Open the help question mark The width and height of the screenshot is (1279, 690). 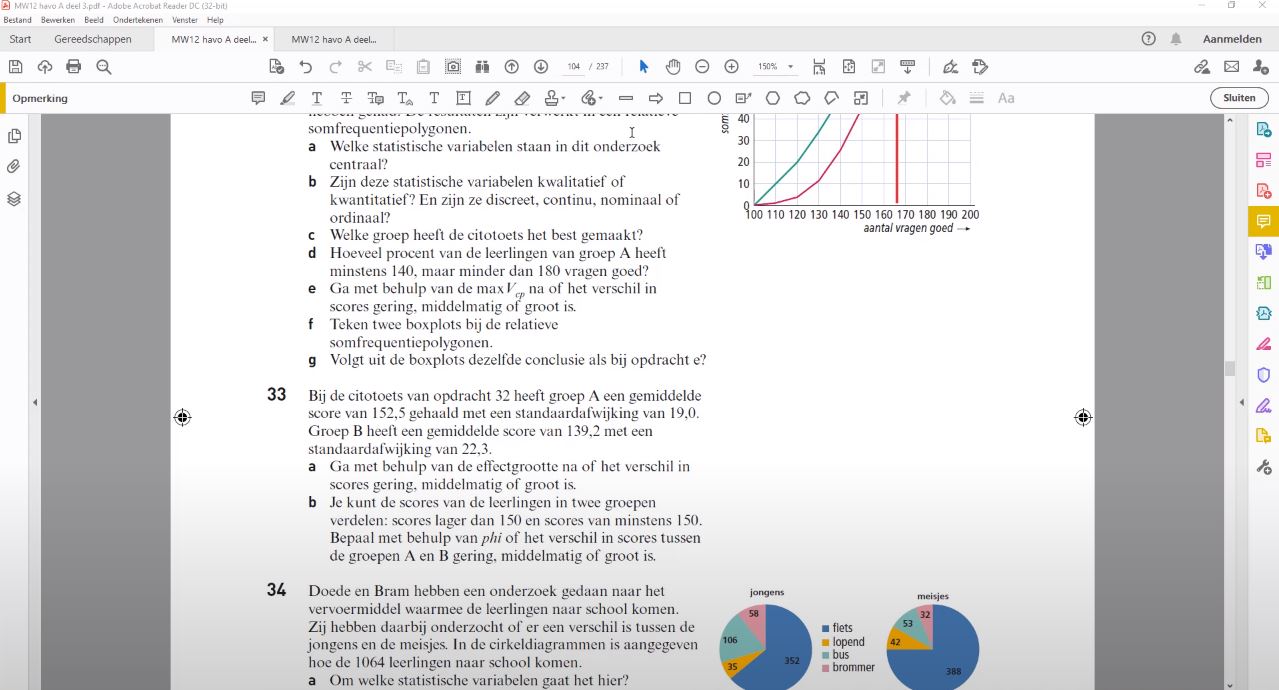click(x=1148, y=39)
